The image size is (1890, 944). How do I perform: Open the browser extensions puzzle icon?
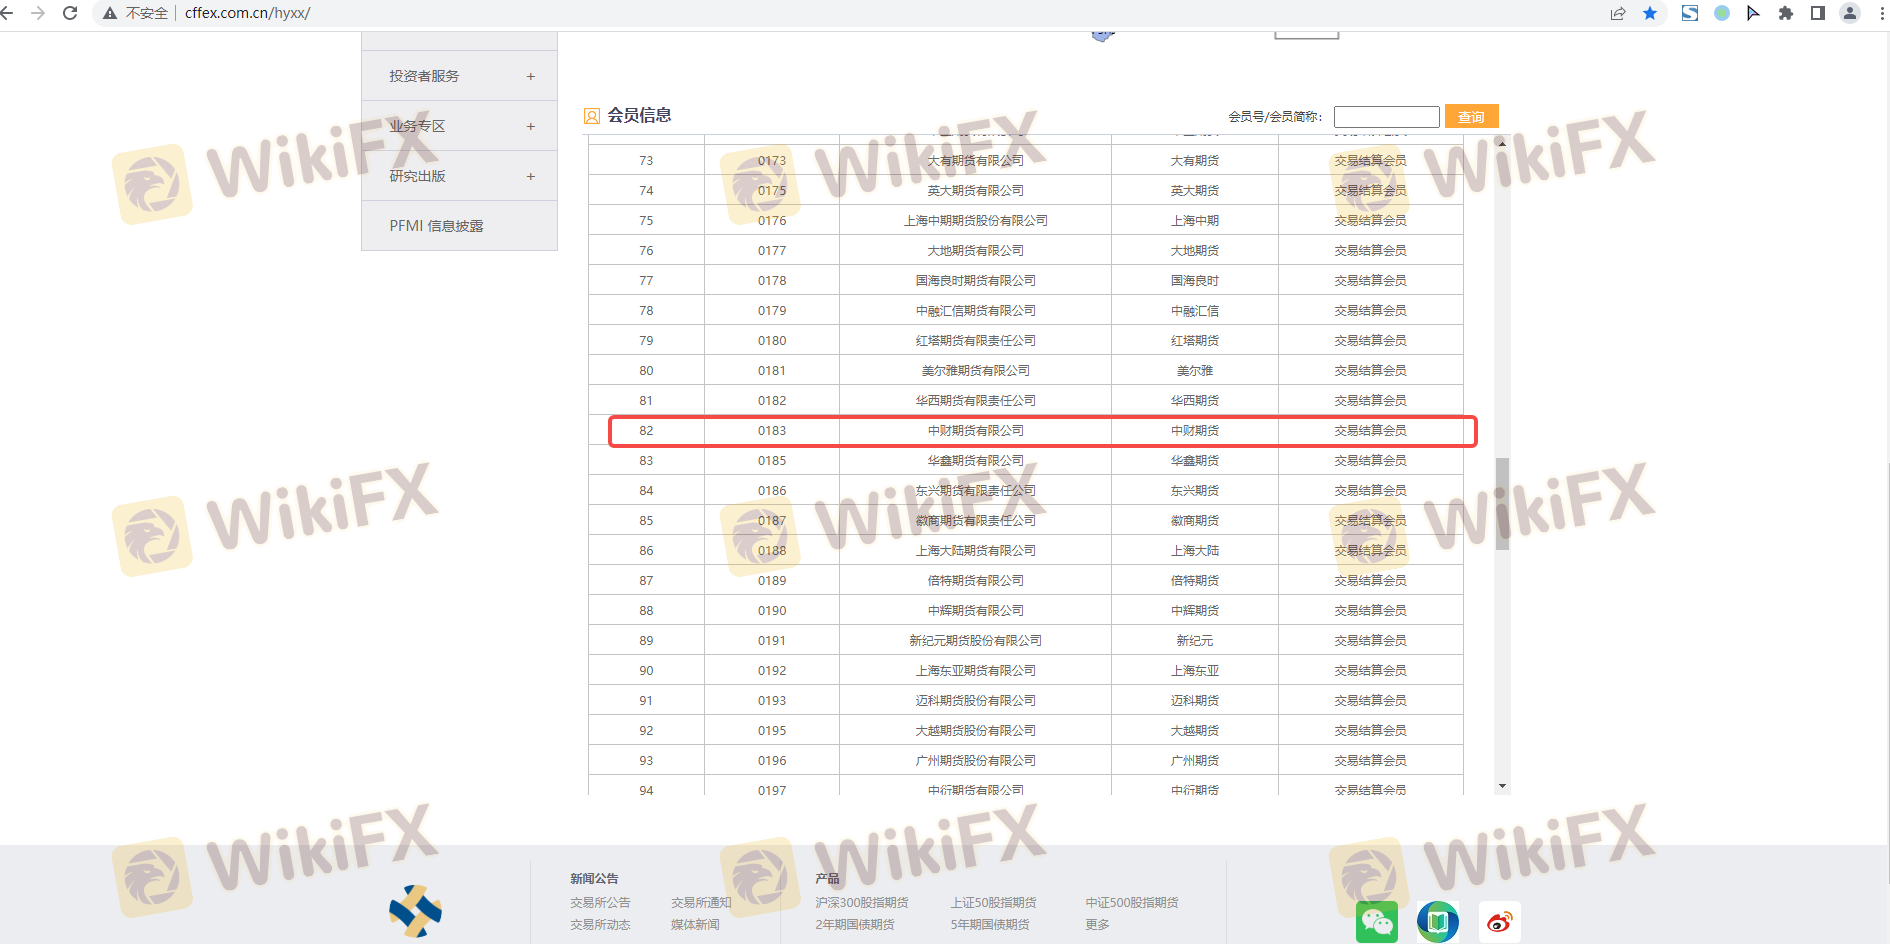pyautogui.click(x=1785, y=13)
